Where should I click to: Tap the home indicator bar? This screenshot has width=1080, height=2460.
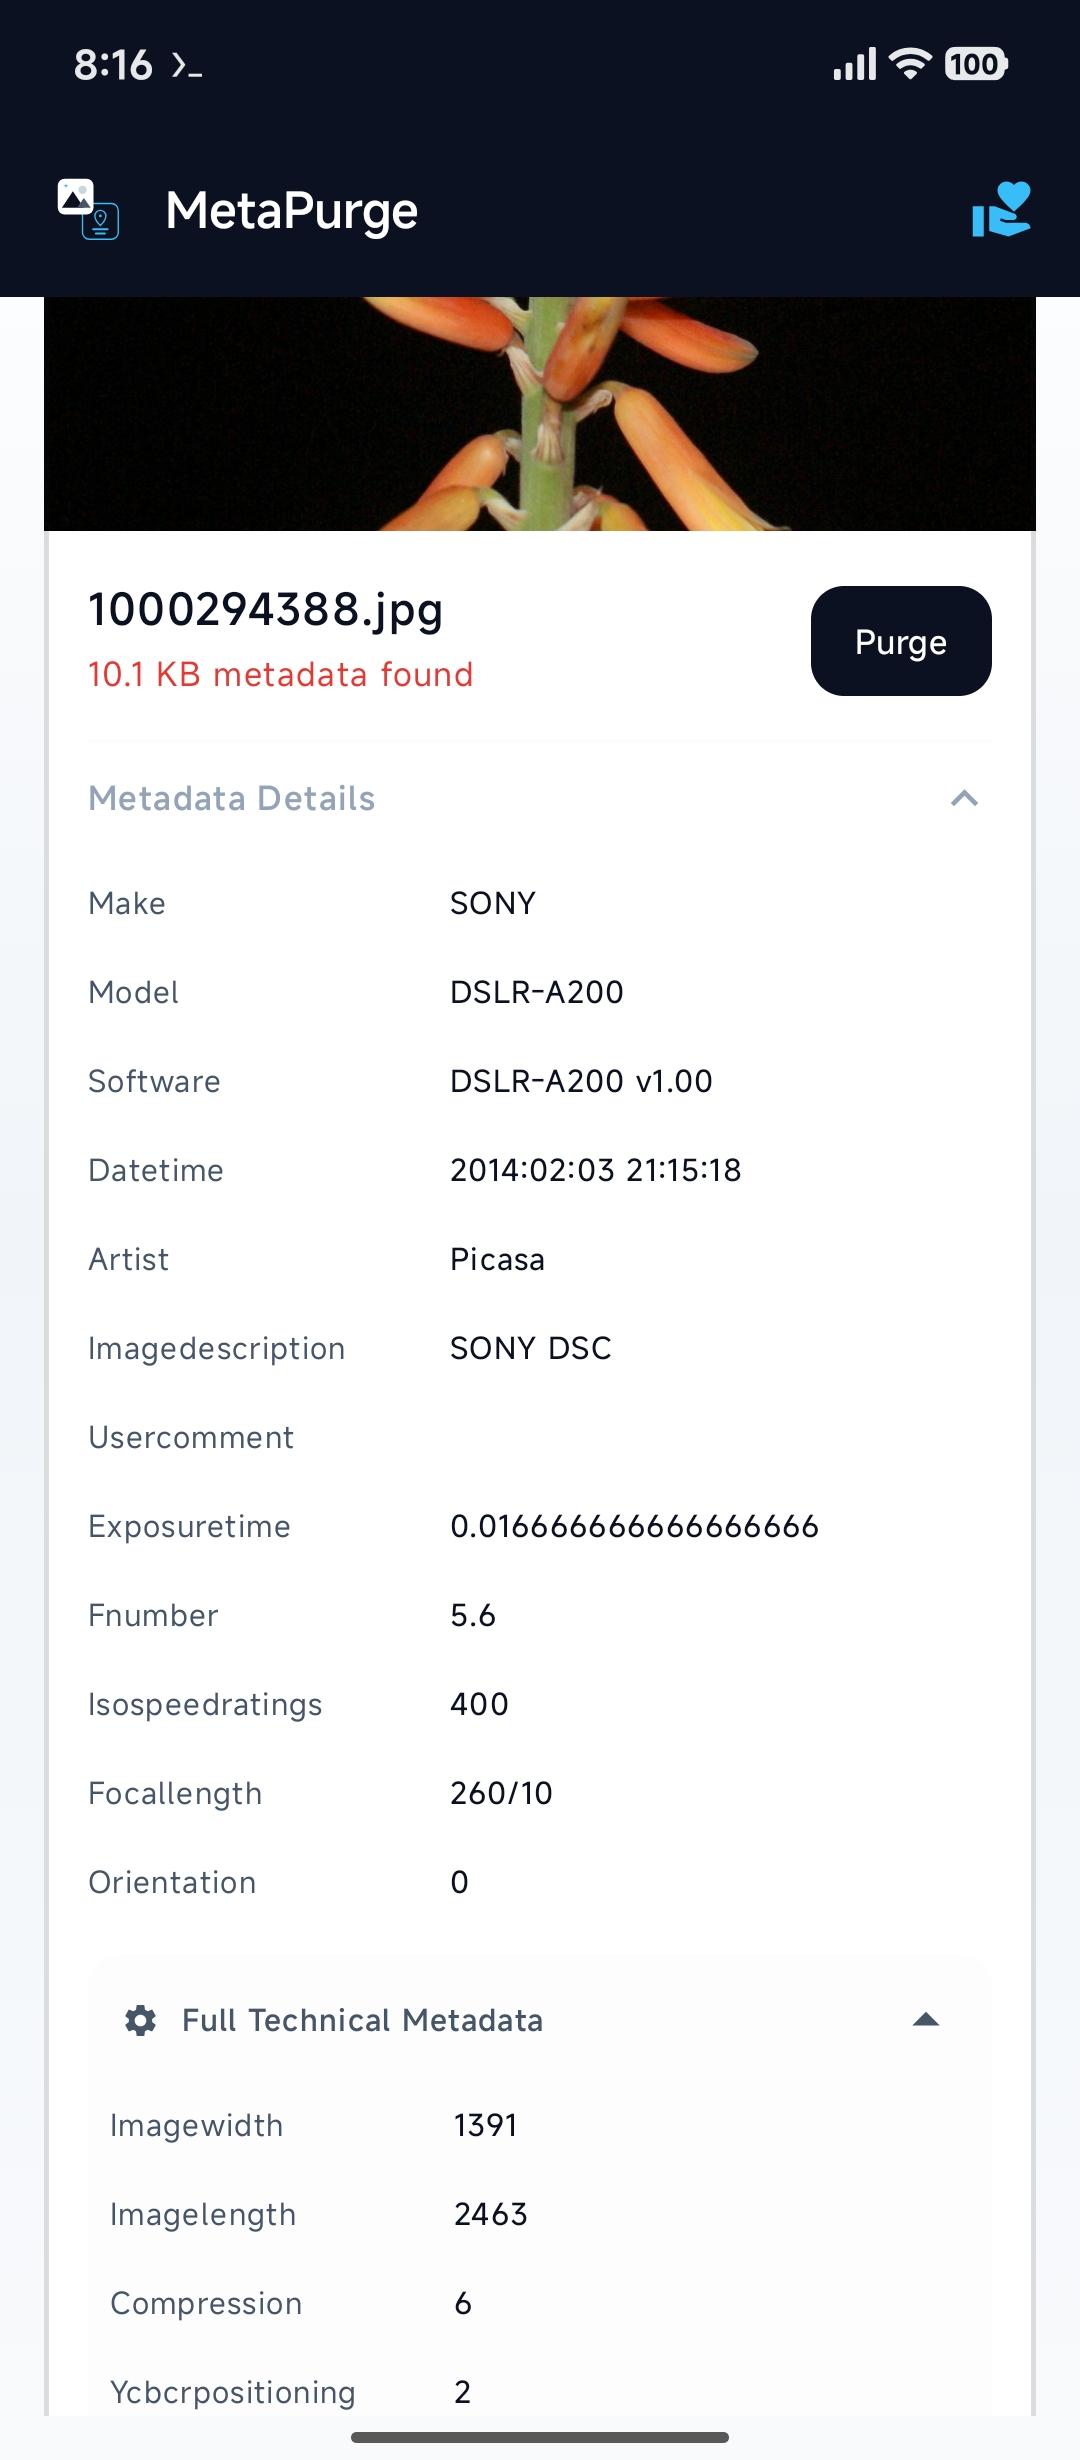pos(540,2437)
